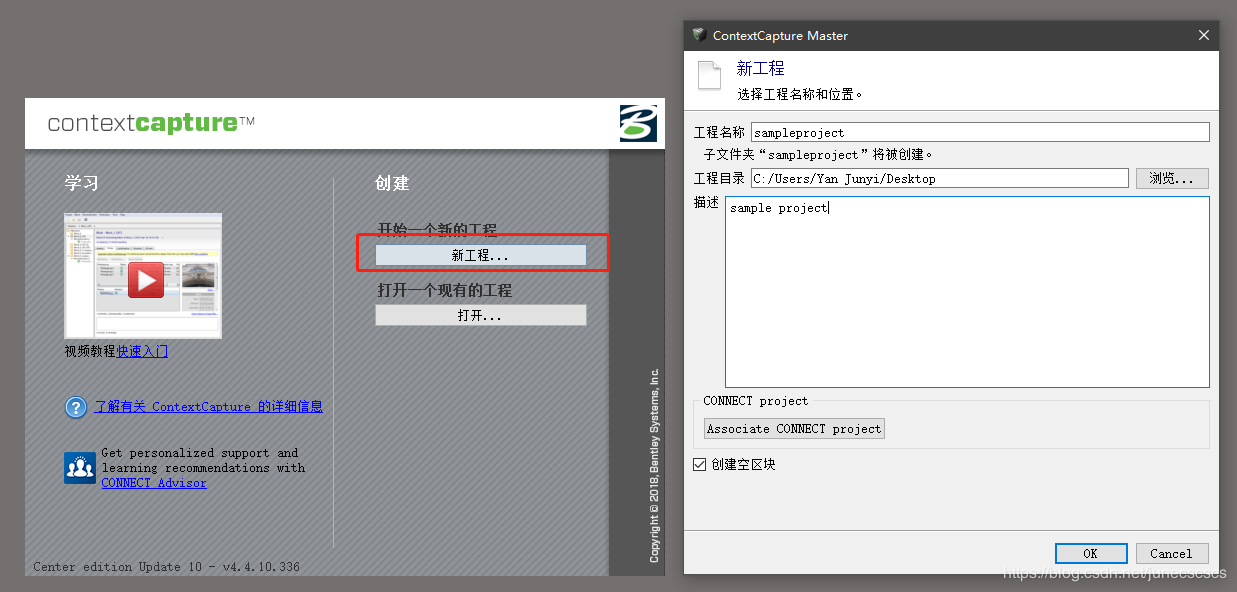Screen dimensions: 1237x592
Task: Enable the 创建空区块 checkbox
Action: tap(699, 463)
